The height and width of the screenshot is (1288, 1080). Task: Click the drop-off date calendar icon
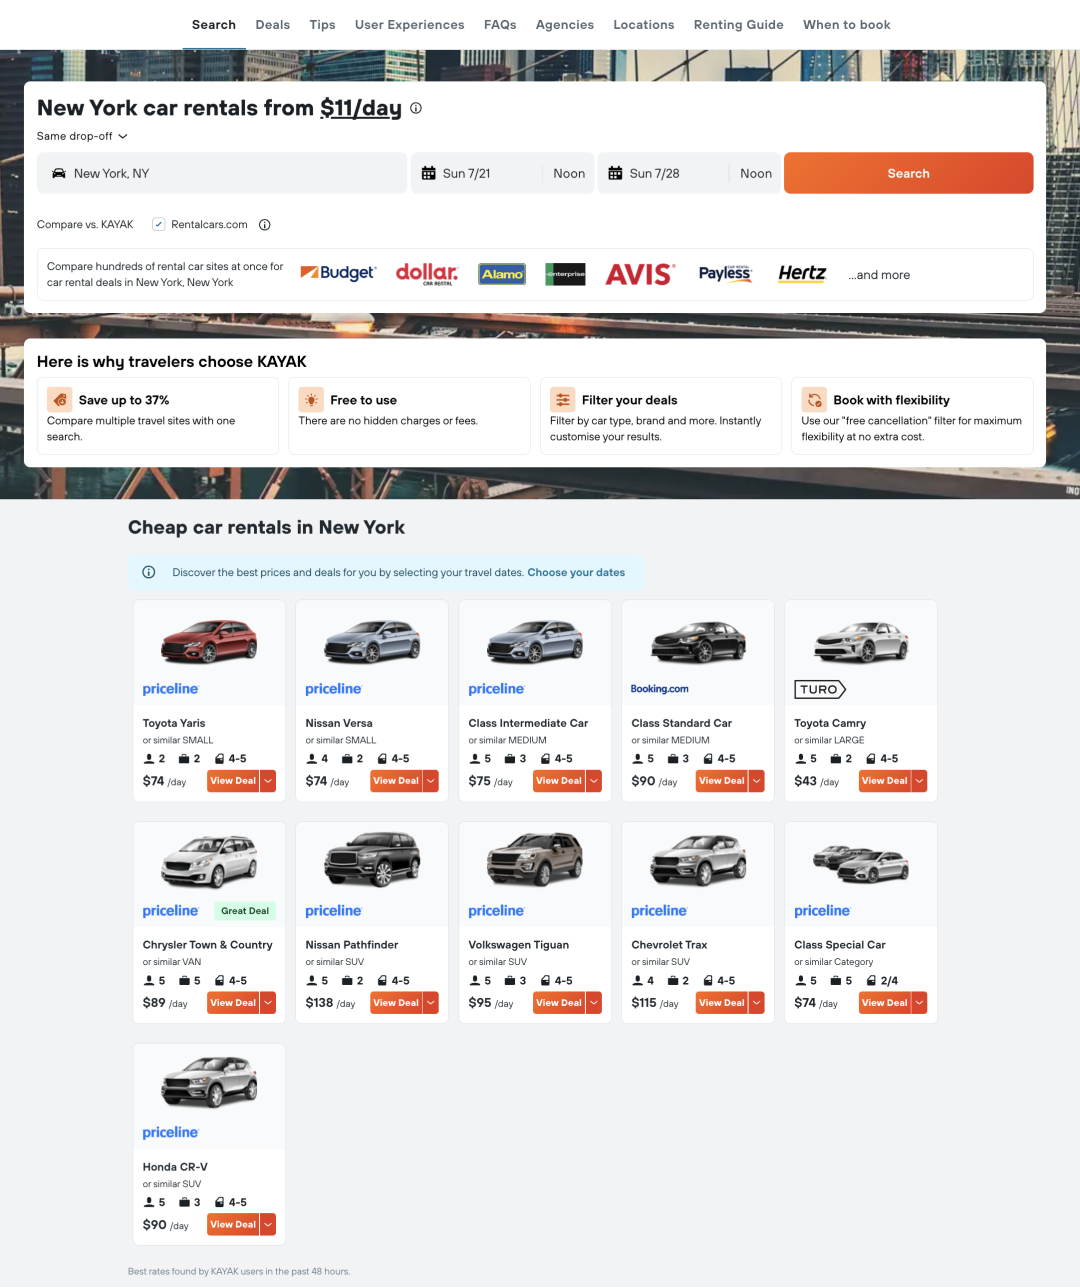point(615,174)
